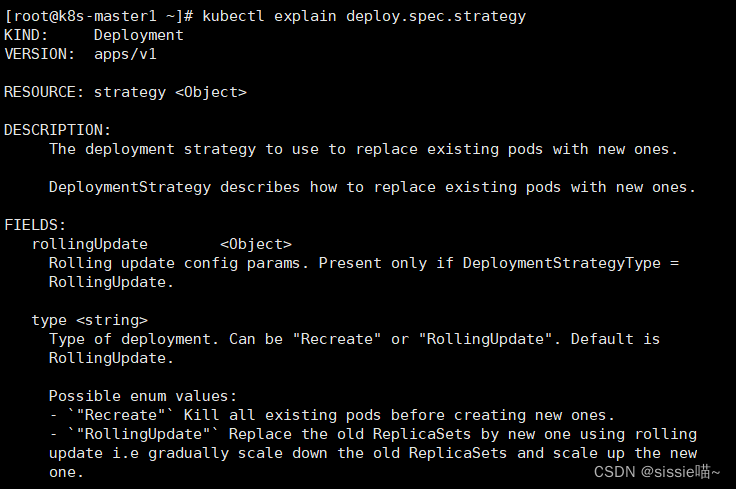Click the rollingUpdate field name
Screen dimensions: 736x489
click(90, 244)
